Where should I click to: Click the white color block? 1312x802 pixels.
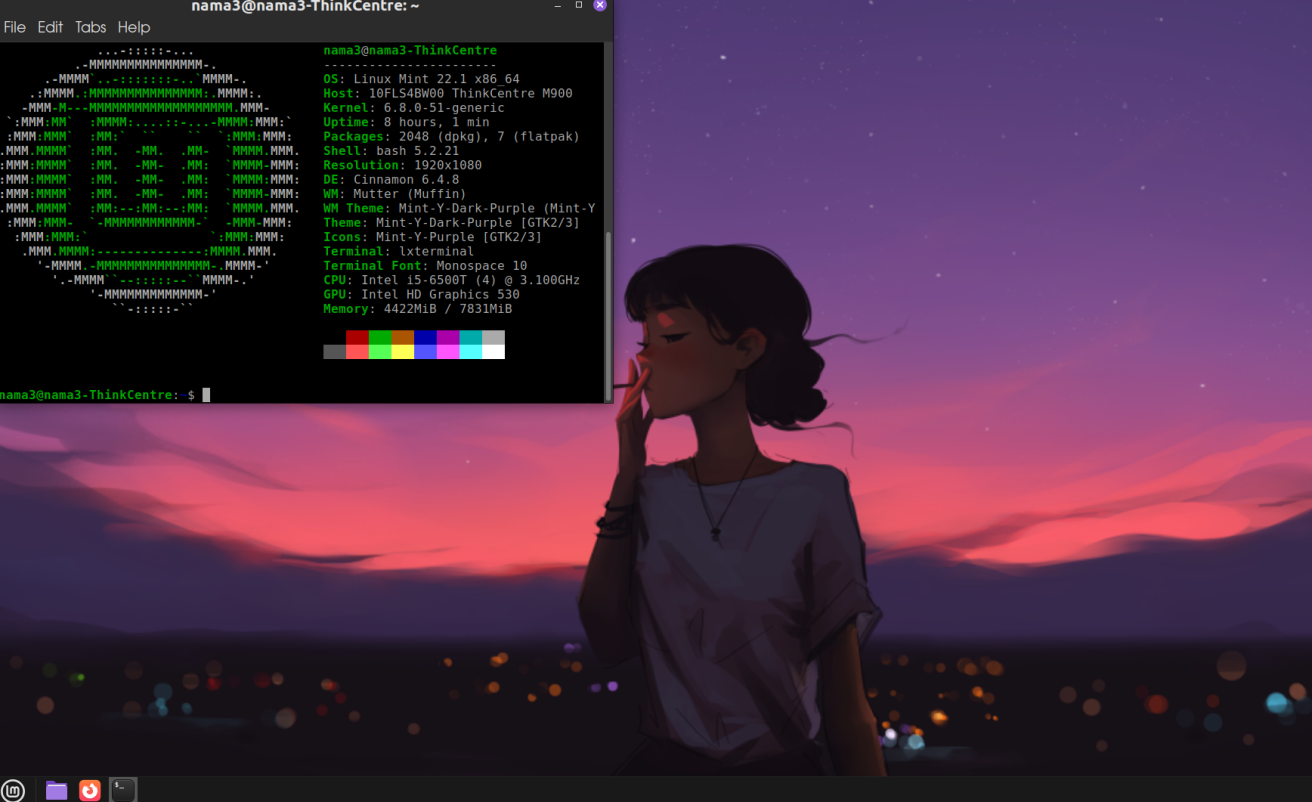pyautogui.click(x=493, y=352)
